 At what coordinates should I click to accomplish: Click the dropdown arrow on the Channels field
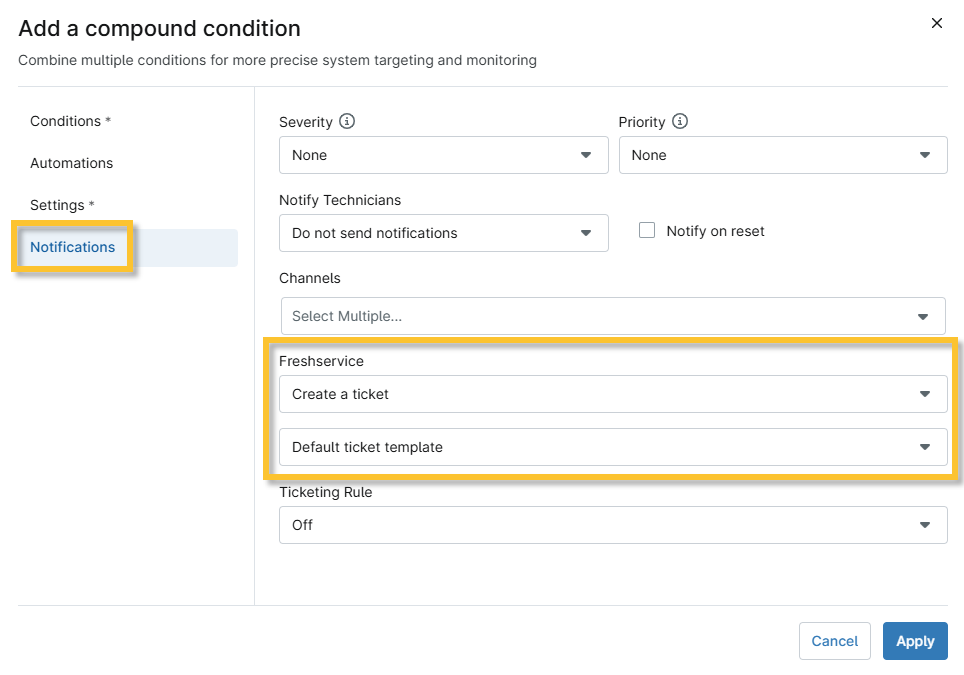pos(923,315)
